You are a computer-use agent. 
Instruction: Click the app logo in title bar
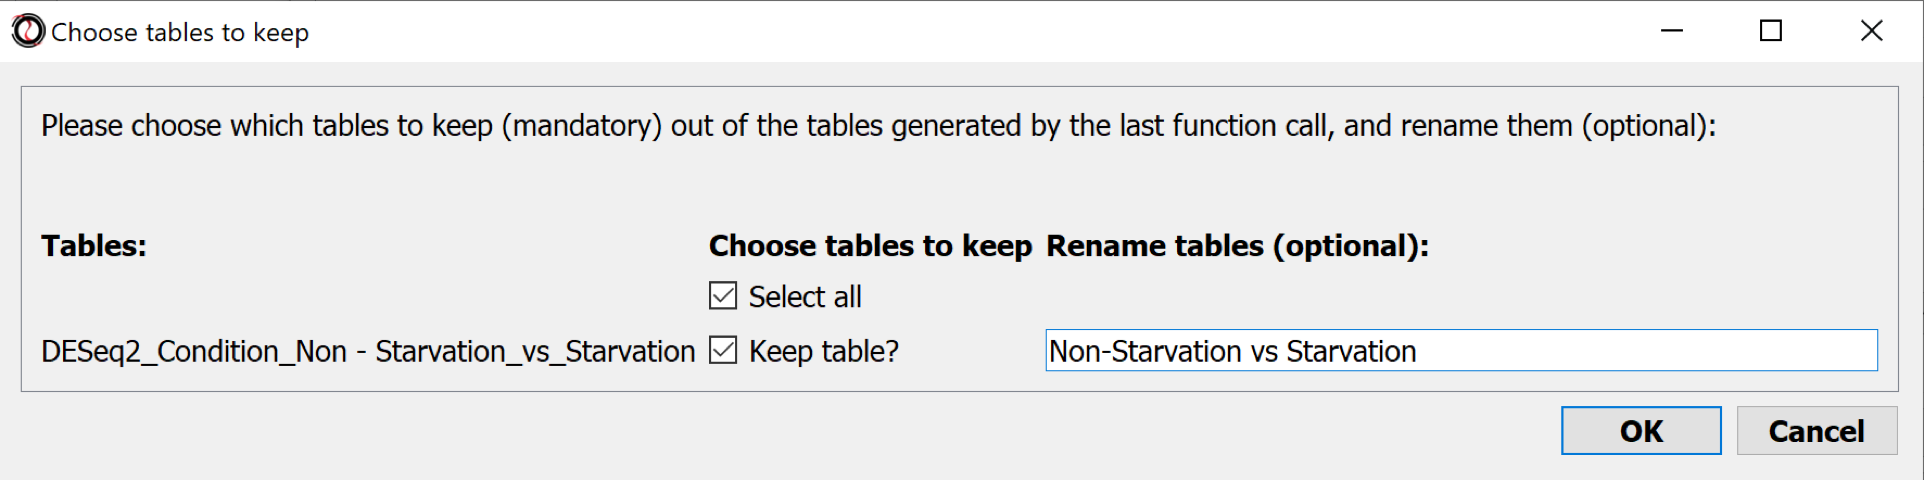click(28, 31)
